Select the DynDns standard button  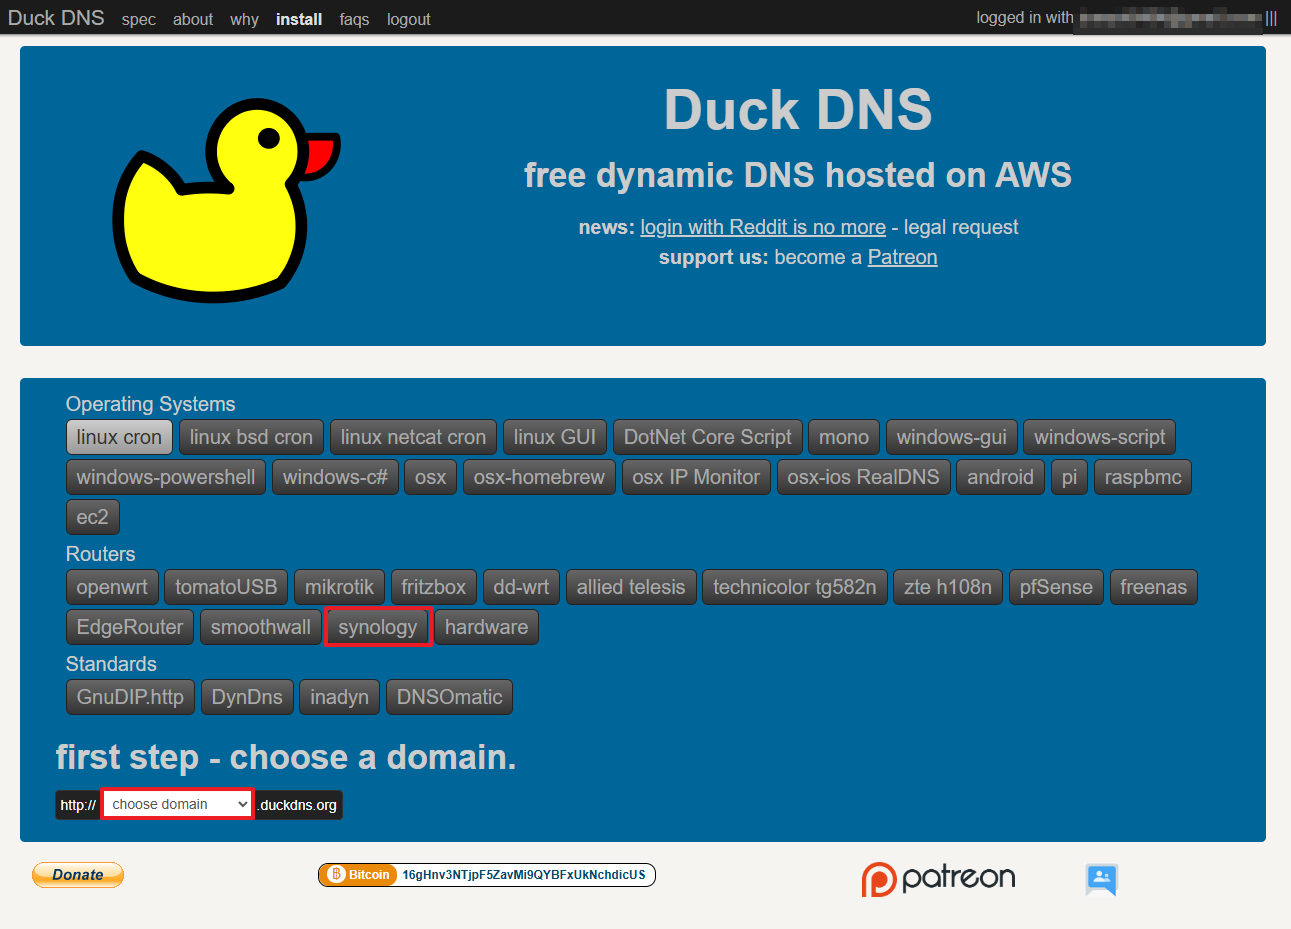point(247,697)
